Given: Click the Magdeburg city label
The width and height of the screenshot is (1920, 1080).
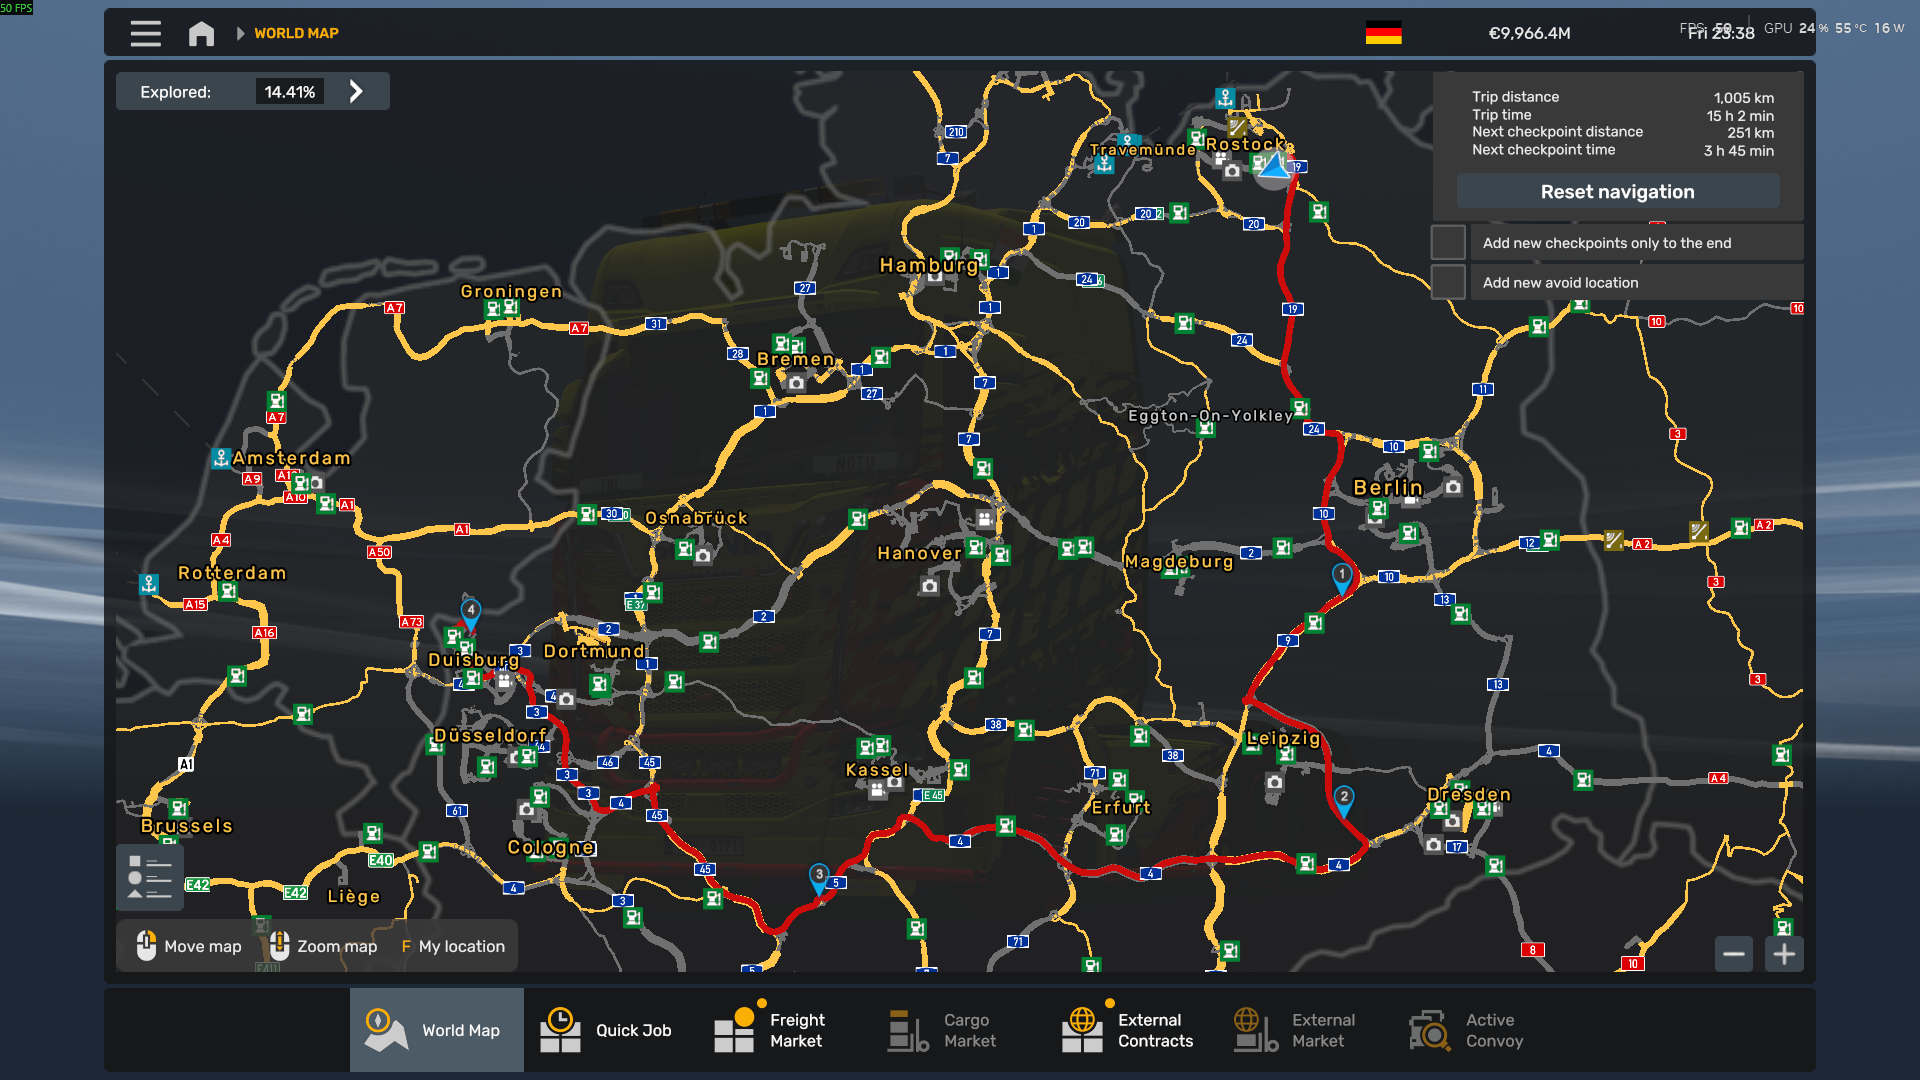Looking at the screenshot, I should [1179, 561].
